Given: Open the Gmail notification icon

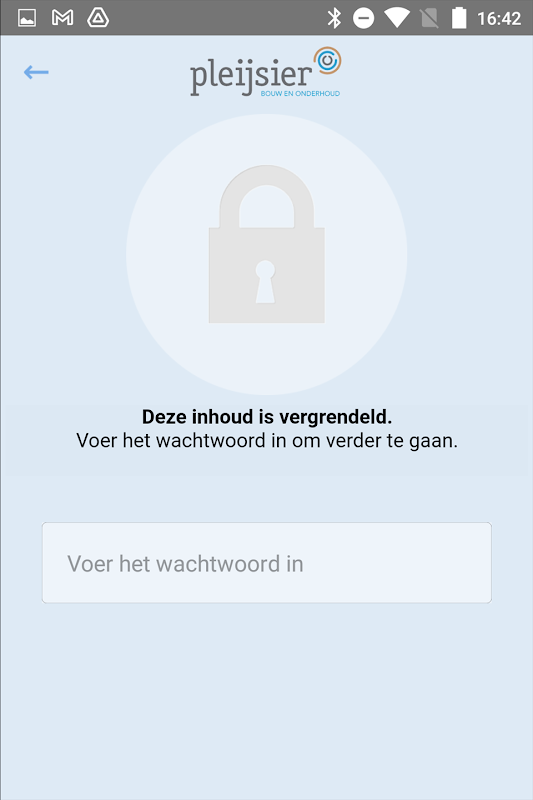Looking at the screenshot, I should click(x=62, y=18).
